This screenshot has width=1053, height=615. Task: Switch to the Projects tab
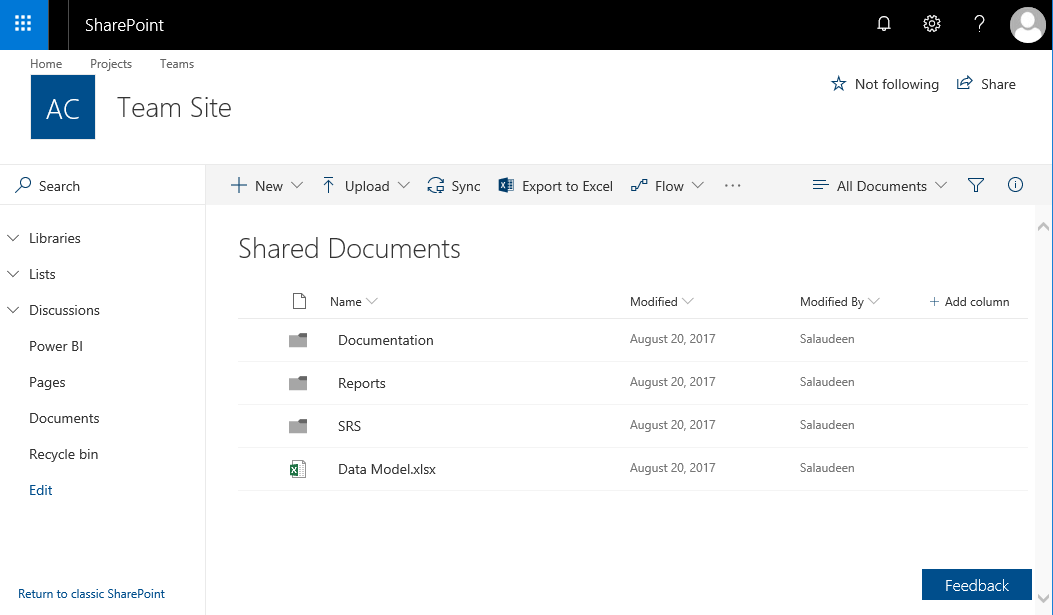[111, 63]
